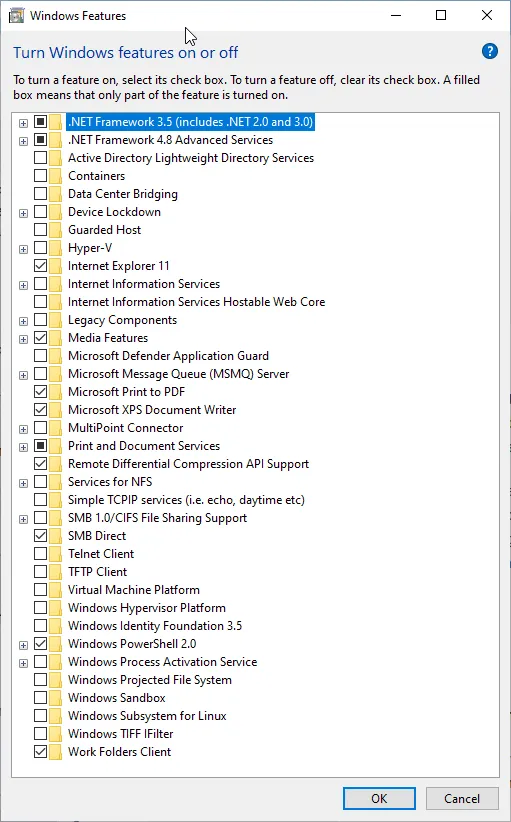This screenshot has height=822, width=511.
Task: Select Windows Identity Foundation 3.5 label
Action: tap(155, 626)
